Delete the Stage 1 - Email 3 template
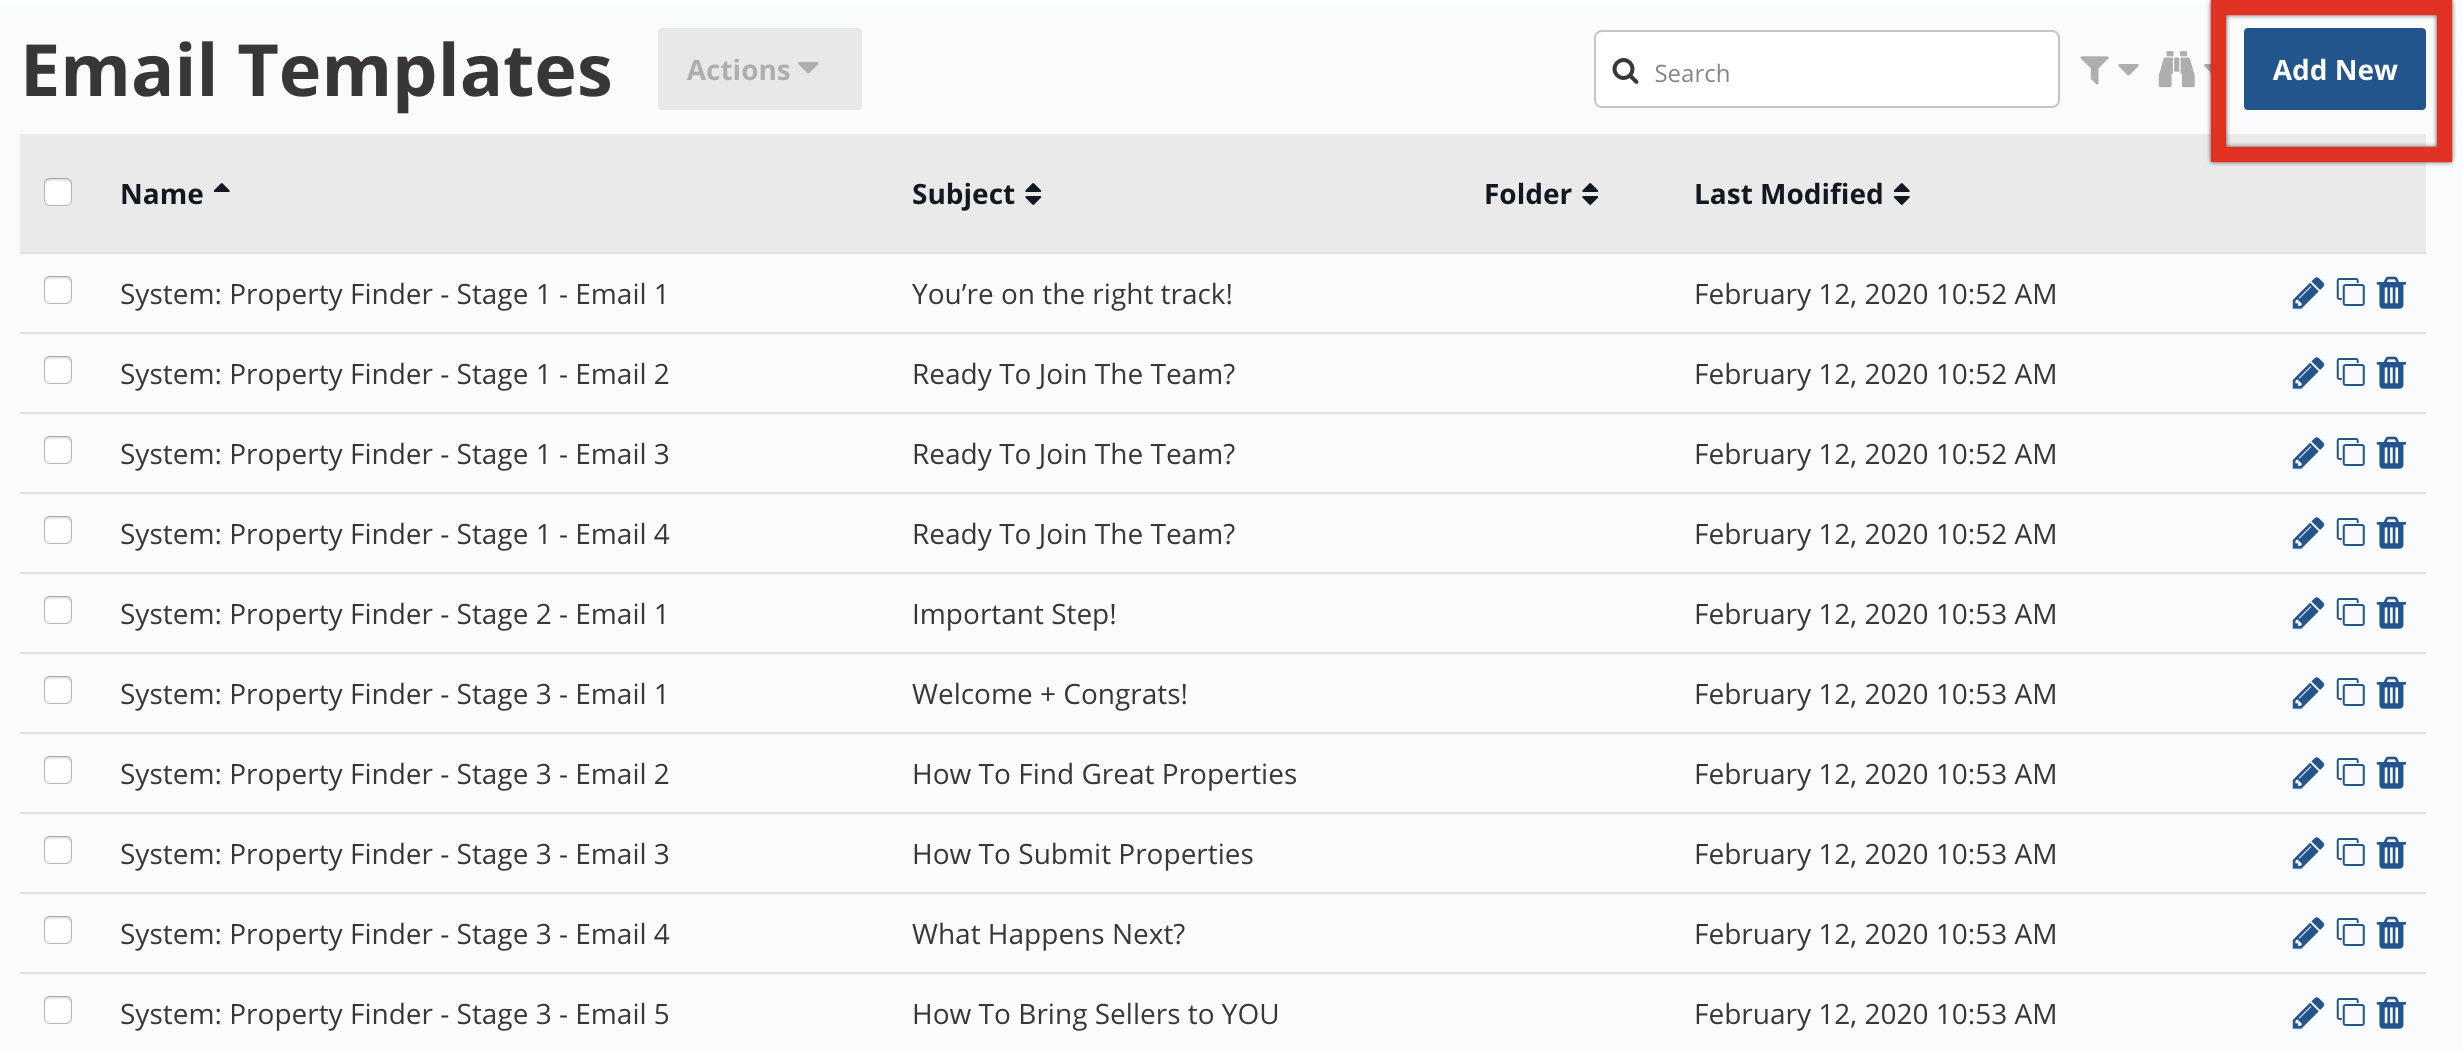The width and height of the screenshot is (2462, 1052). (2391, 453)
